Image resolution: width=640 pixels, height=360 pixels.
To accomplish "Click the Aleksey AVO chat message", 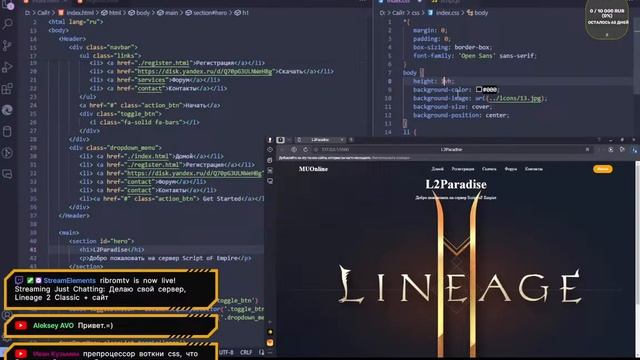I will point(111,326).
